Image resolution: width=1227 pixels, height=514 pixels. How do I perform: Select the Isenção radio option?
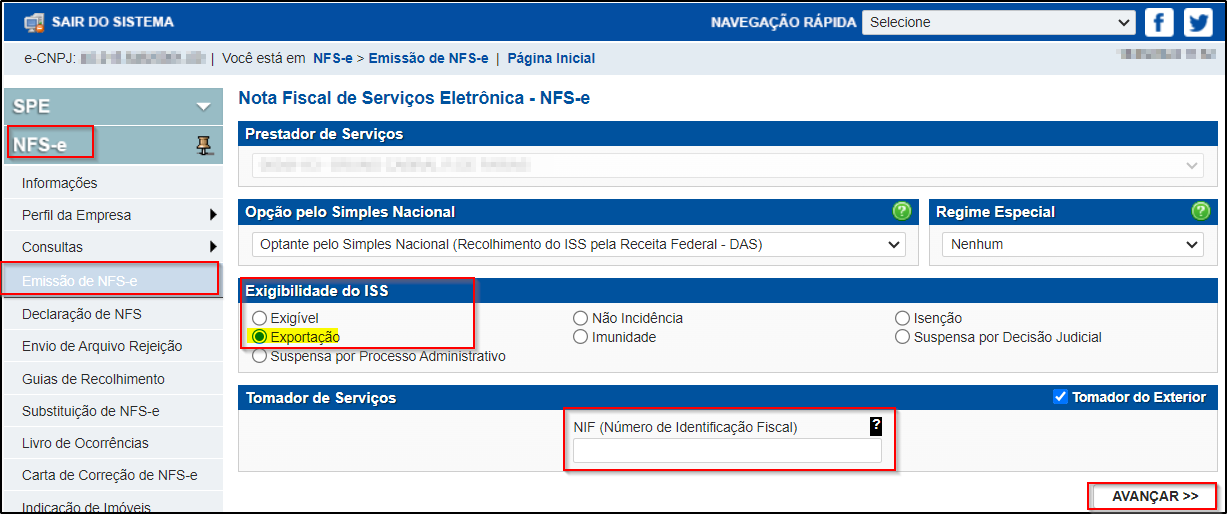tap(903, 318)
